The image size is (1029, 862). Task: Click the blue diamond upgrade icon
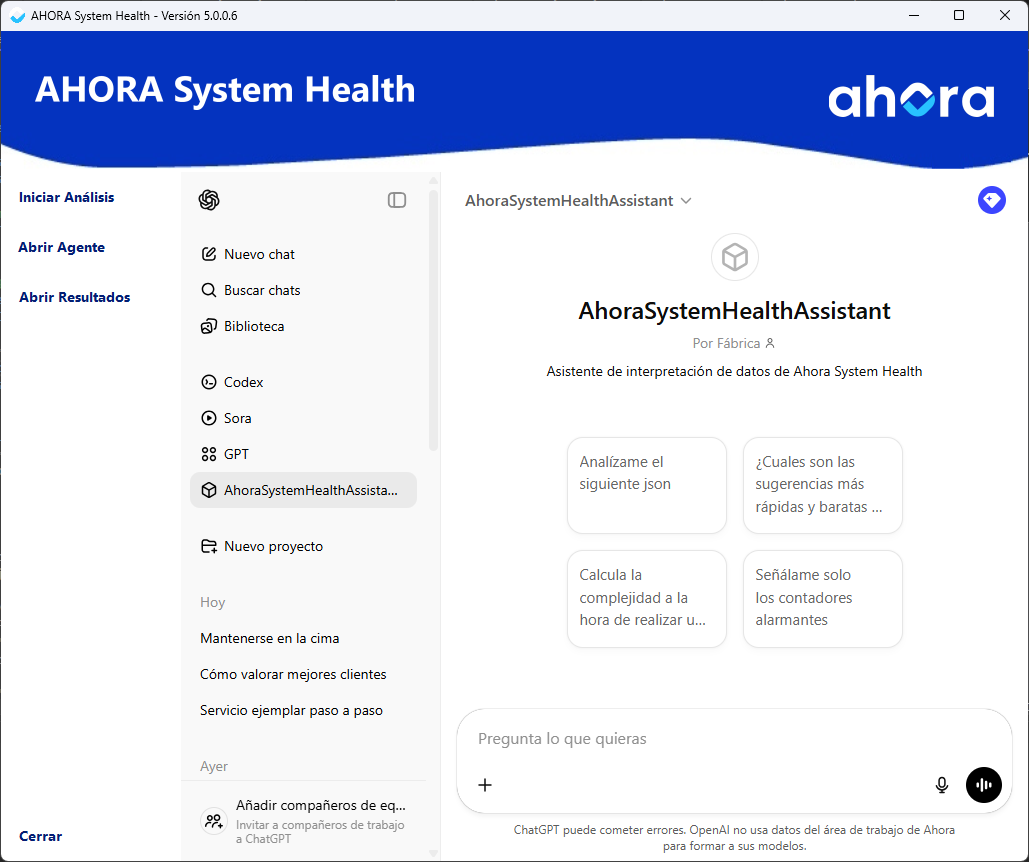(x=992, y=200)
